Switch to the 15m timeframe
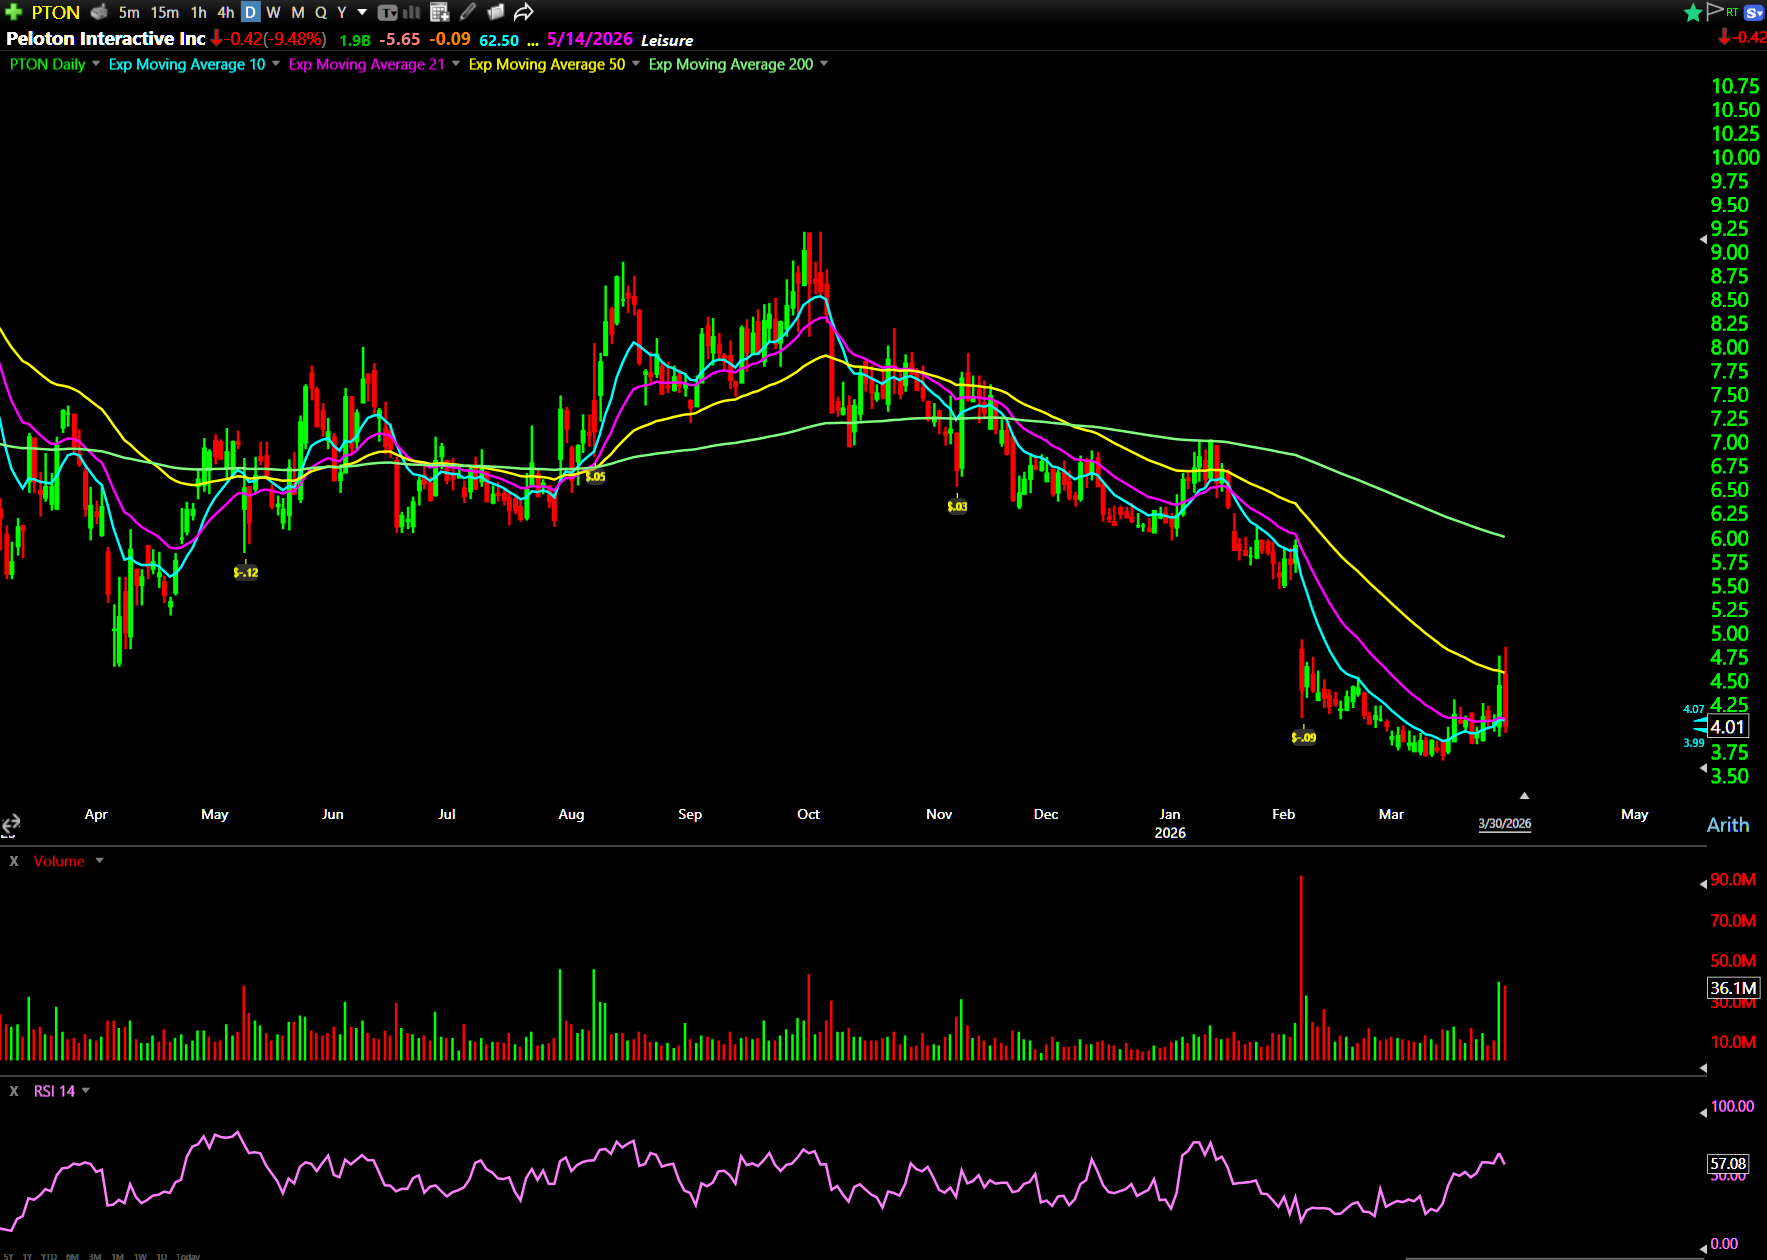The height and width of the screenshot is (1260, 1767). click(x=165, y=12)
